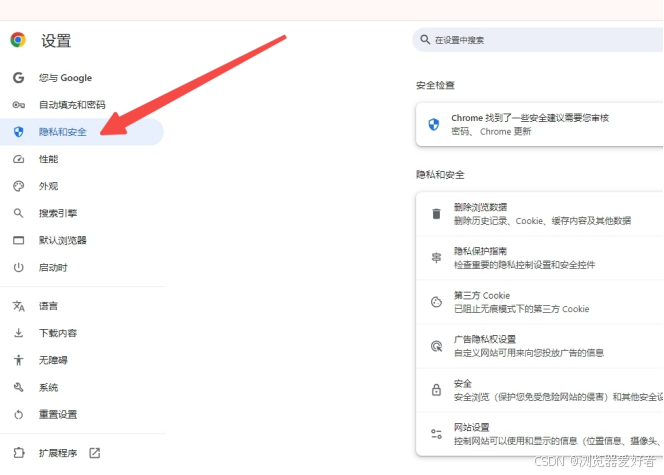Click the padlock icon for 安全
Screen dimensions: 664x475
(x=436, y=389)
